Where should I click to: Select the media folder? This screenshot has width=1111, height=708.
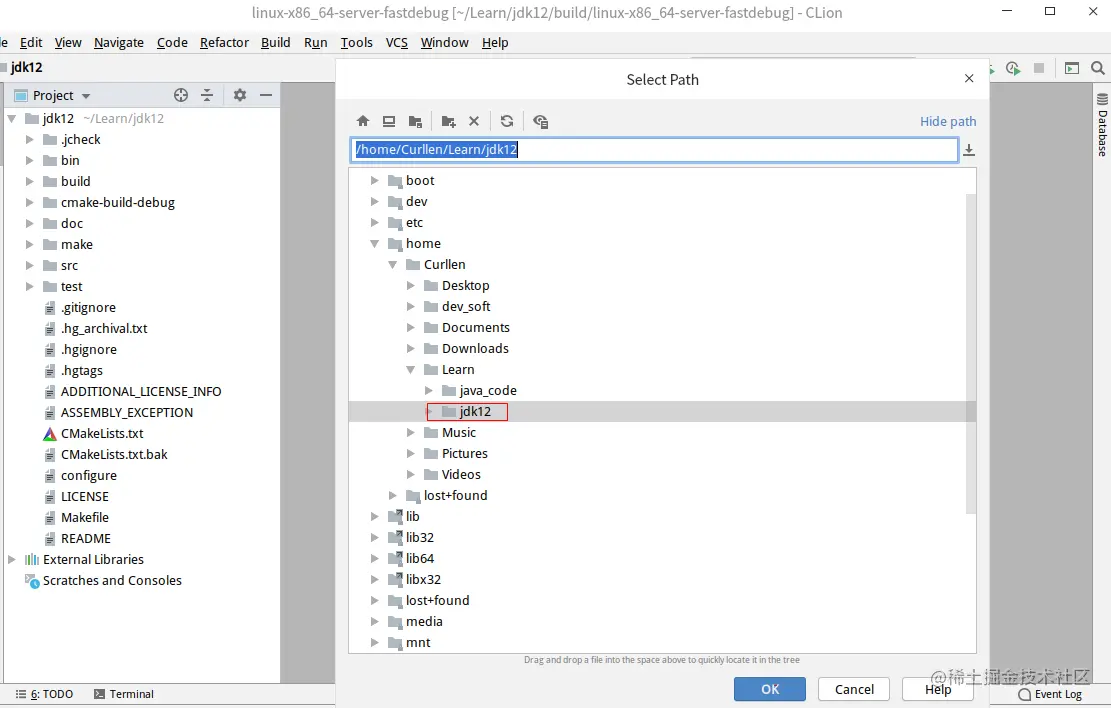coord(424,622)
